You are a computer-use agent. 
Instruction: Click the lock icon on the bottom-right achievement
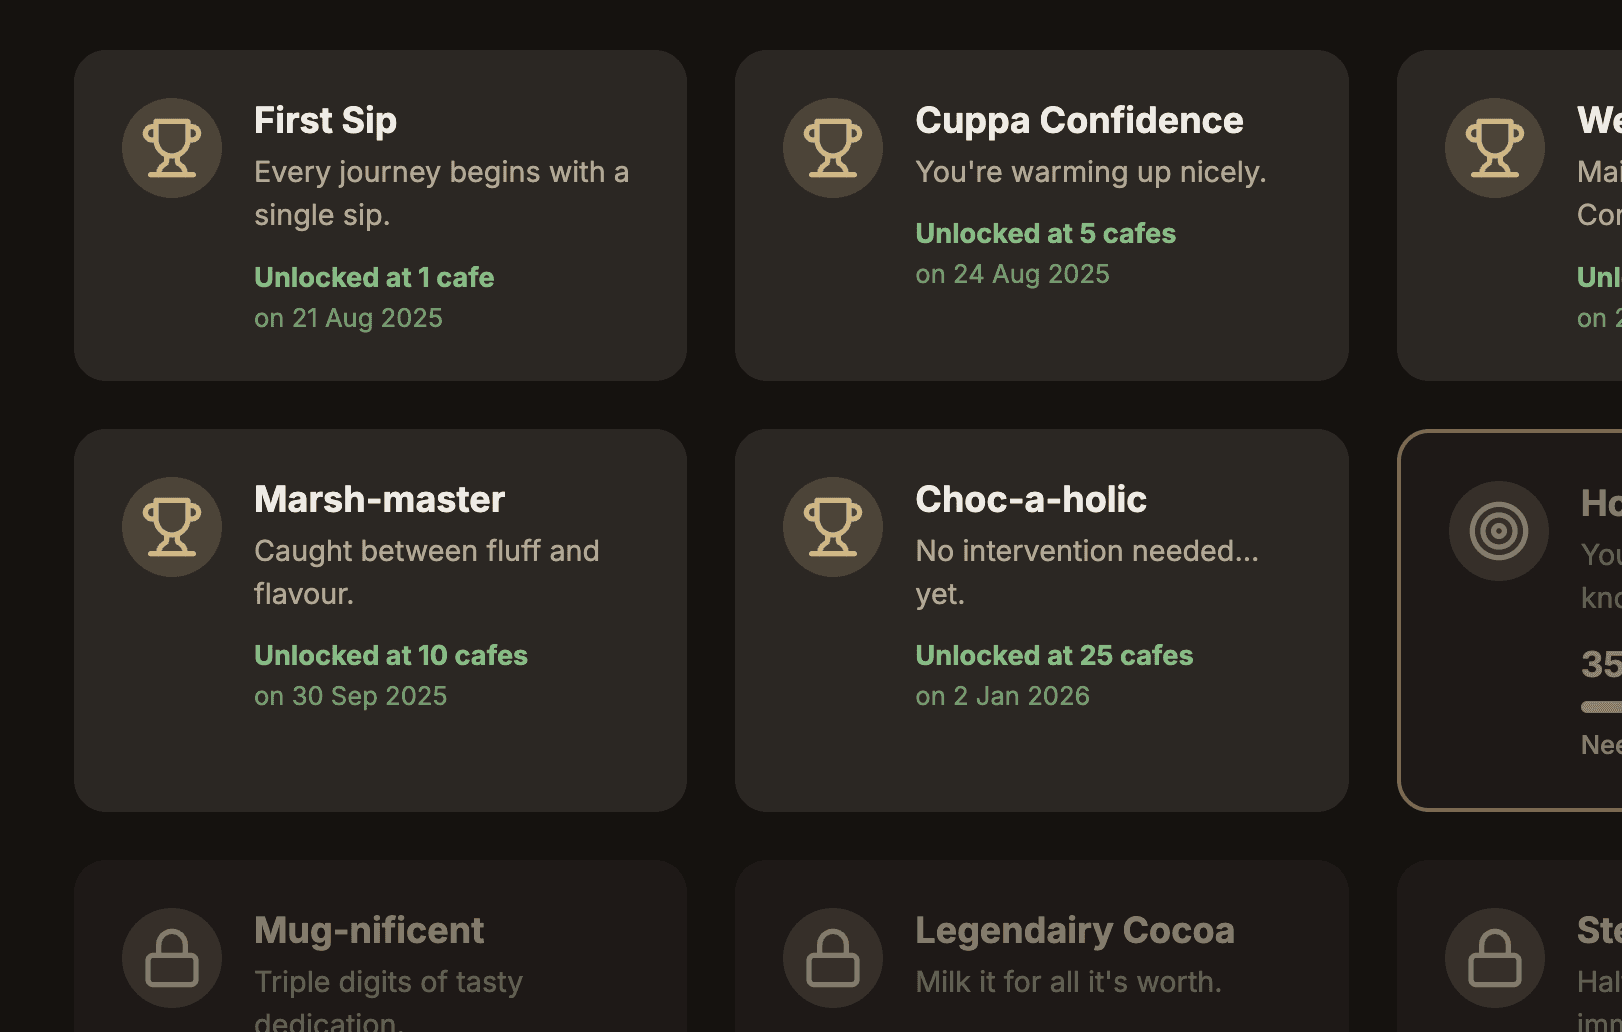(x=1495, y=957)
